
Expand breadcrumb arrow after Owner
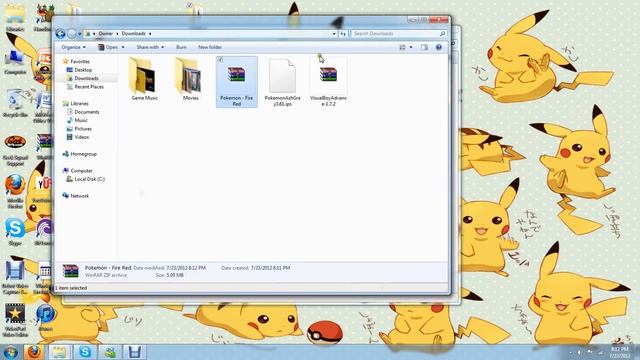[x=117, y=33]
